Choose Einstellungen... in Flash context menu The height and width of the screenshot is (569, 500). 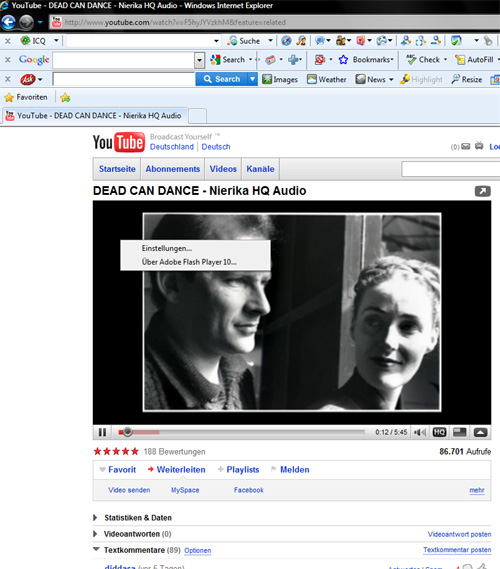pos(196,248)
